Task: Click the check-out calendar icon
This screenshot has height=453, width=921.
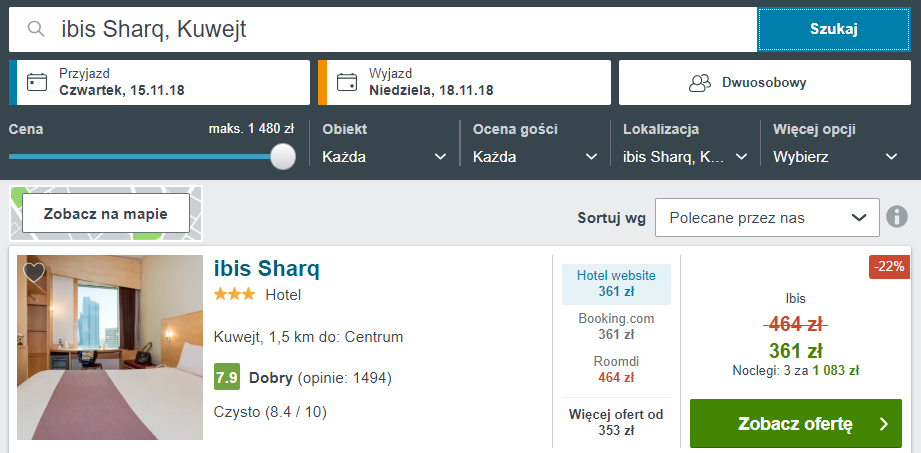Action: pyautogui.click(x=347, y=82)
